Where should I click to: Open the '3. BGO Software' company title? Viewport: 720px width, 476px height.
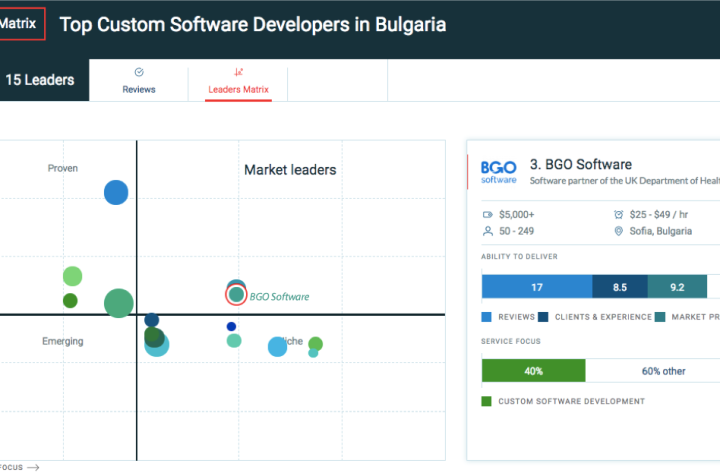(x=581, y=164)
